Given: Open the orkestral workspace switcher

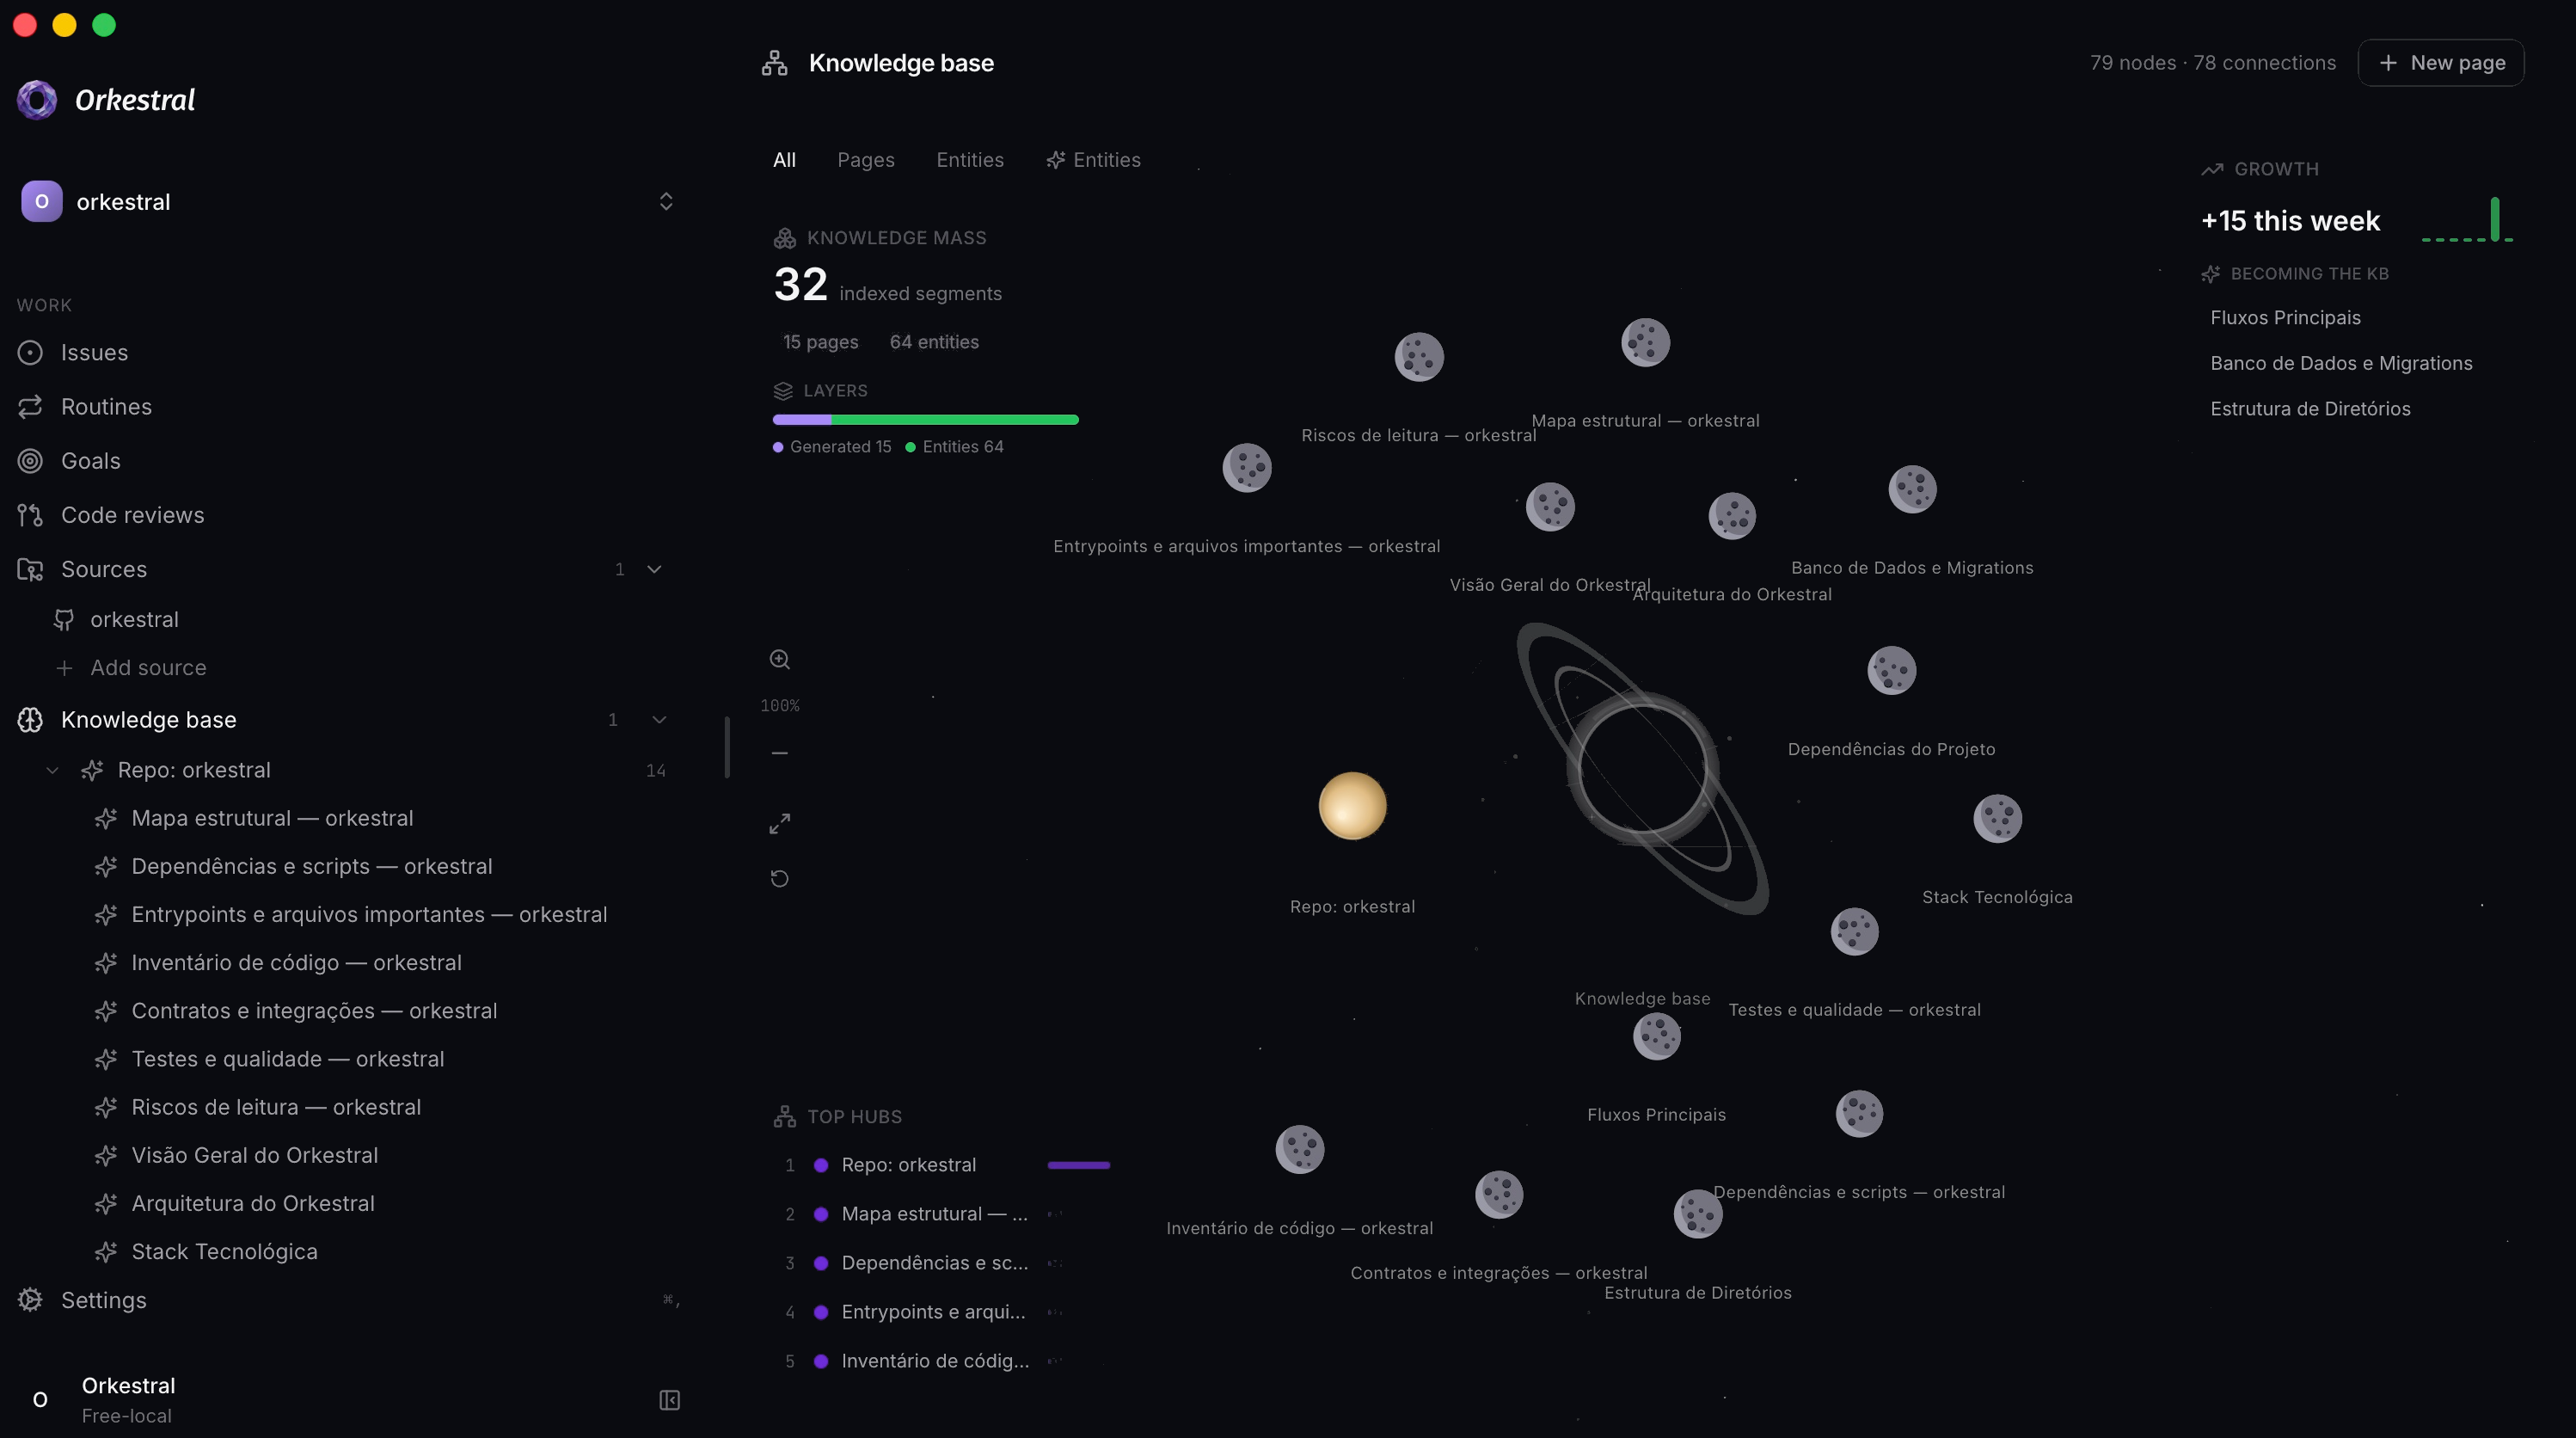Looking at the screenshot, I should tap(347, 201).
